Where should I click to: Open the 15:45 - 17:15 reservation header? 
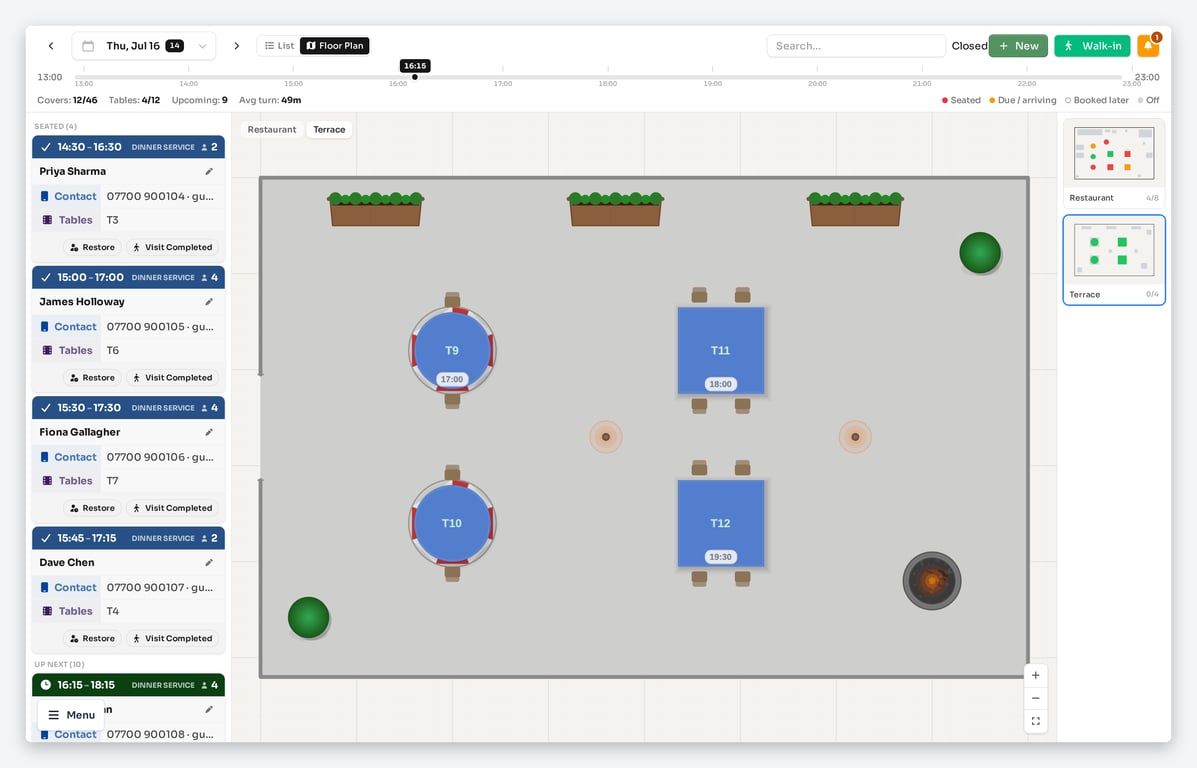click(x=128, y=538)
